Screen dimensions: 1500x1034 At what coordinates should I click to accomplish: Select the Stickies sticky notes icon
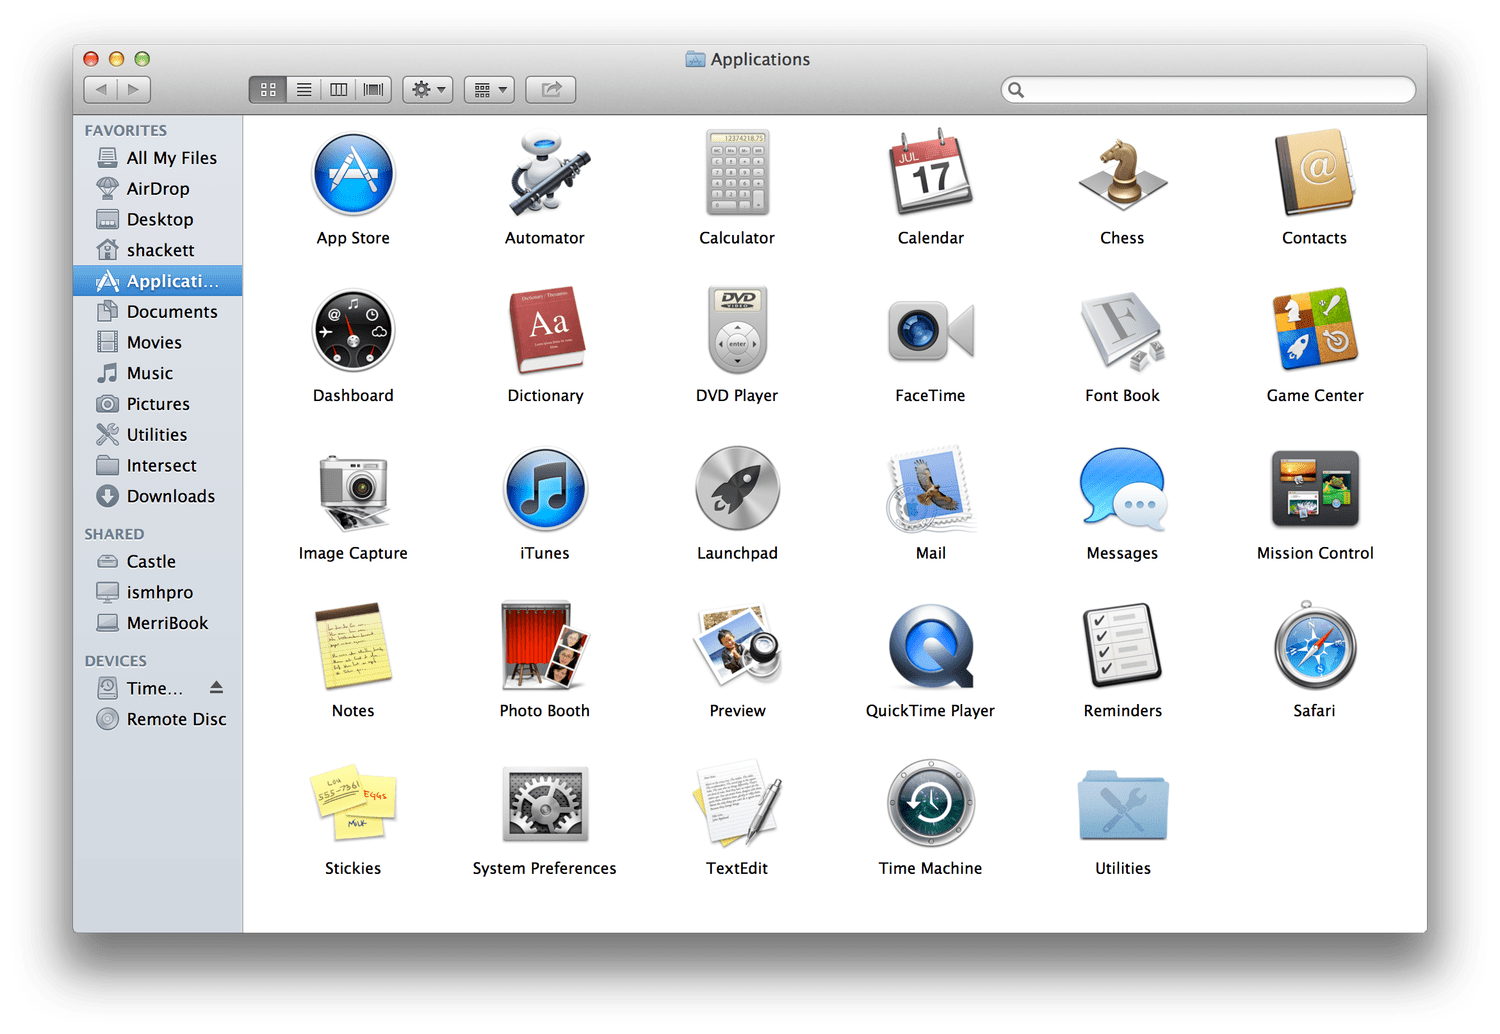tap(353, 804)
